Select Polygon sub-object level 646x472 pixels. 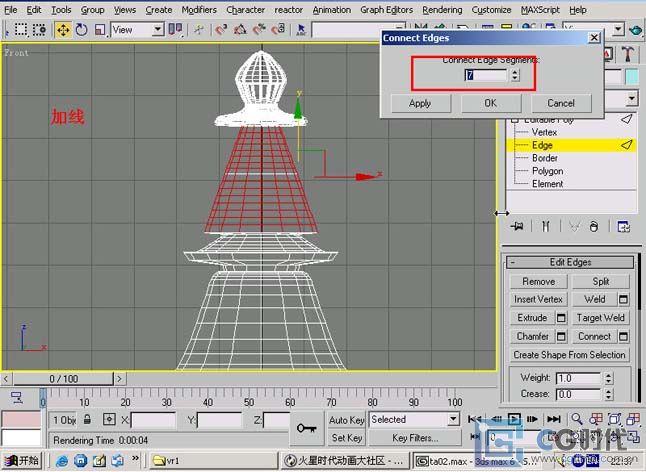(548, 171)
